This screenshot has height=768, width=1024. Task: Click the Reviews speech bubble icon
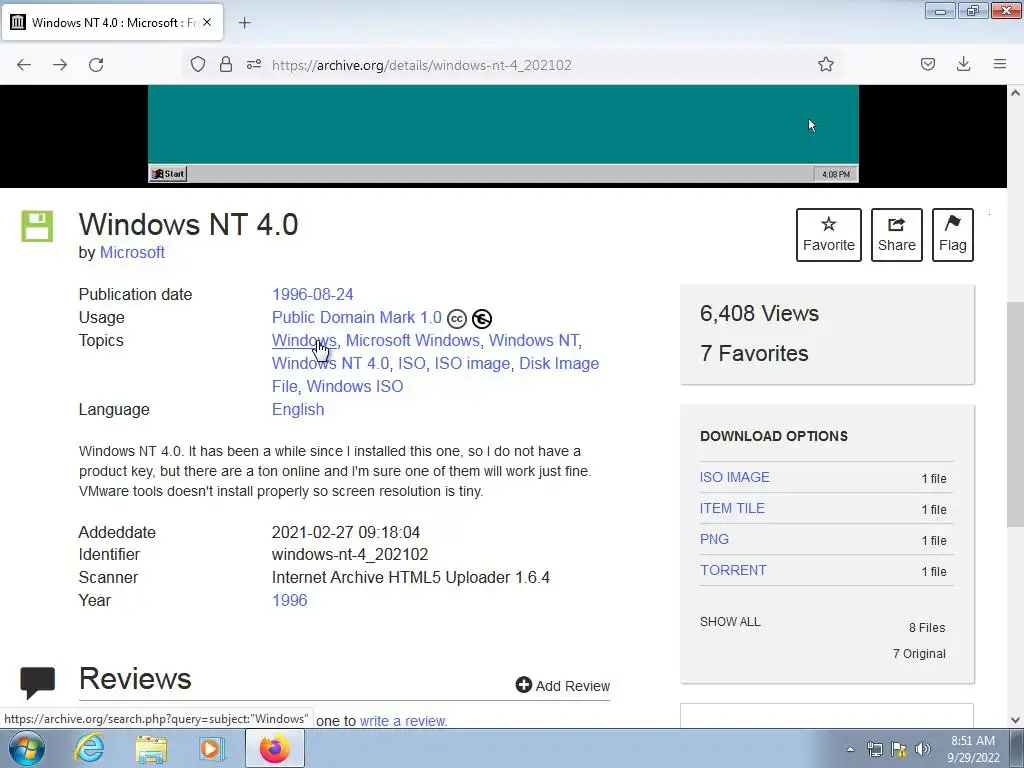pyautogui.click(x=37, y=682)
